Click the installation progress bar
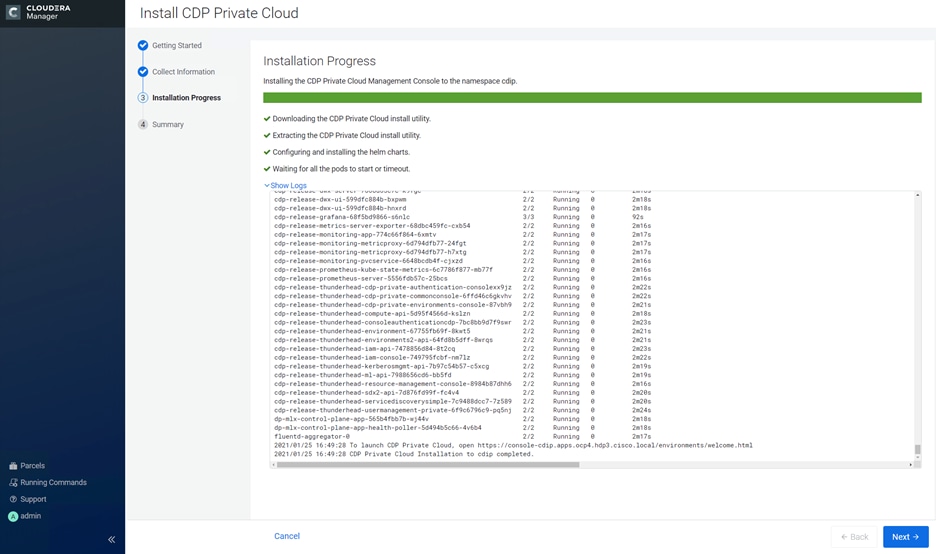Image resolution: width=936 pixels, height=554 pixels. pyautogui.click(x=592, y=98)
